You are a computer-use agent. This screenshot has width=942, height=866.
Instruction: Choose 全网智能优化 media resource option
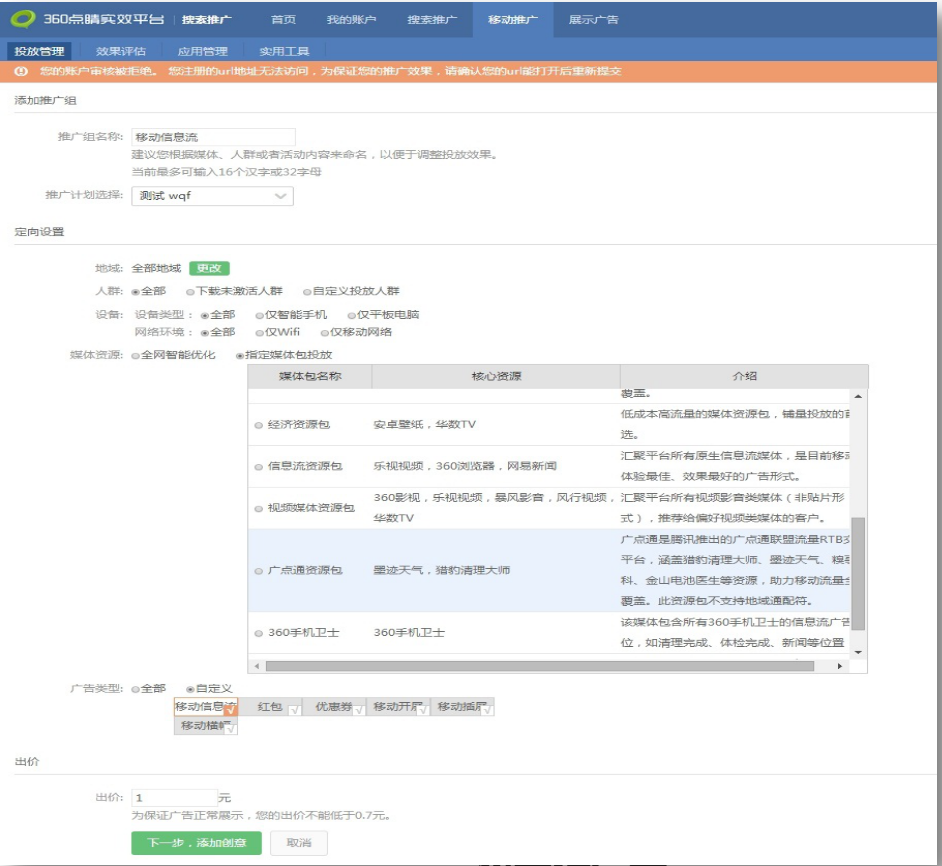point(136,355)
